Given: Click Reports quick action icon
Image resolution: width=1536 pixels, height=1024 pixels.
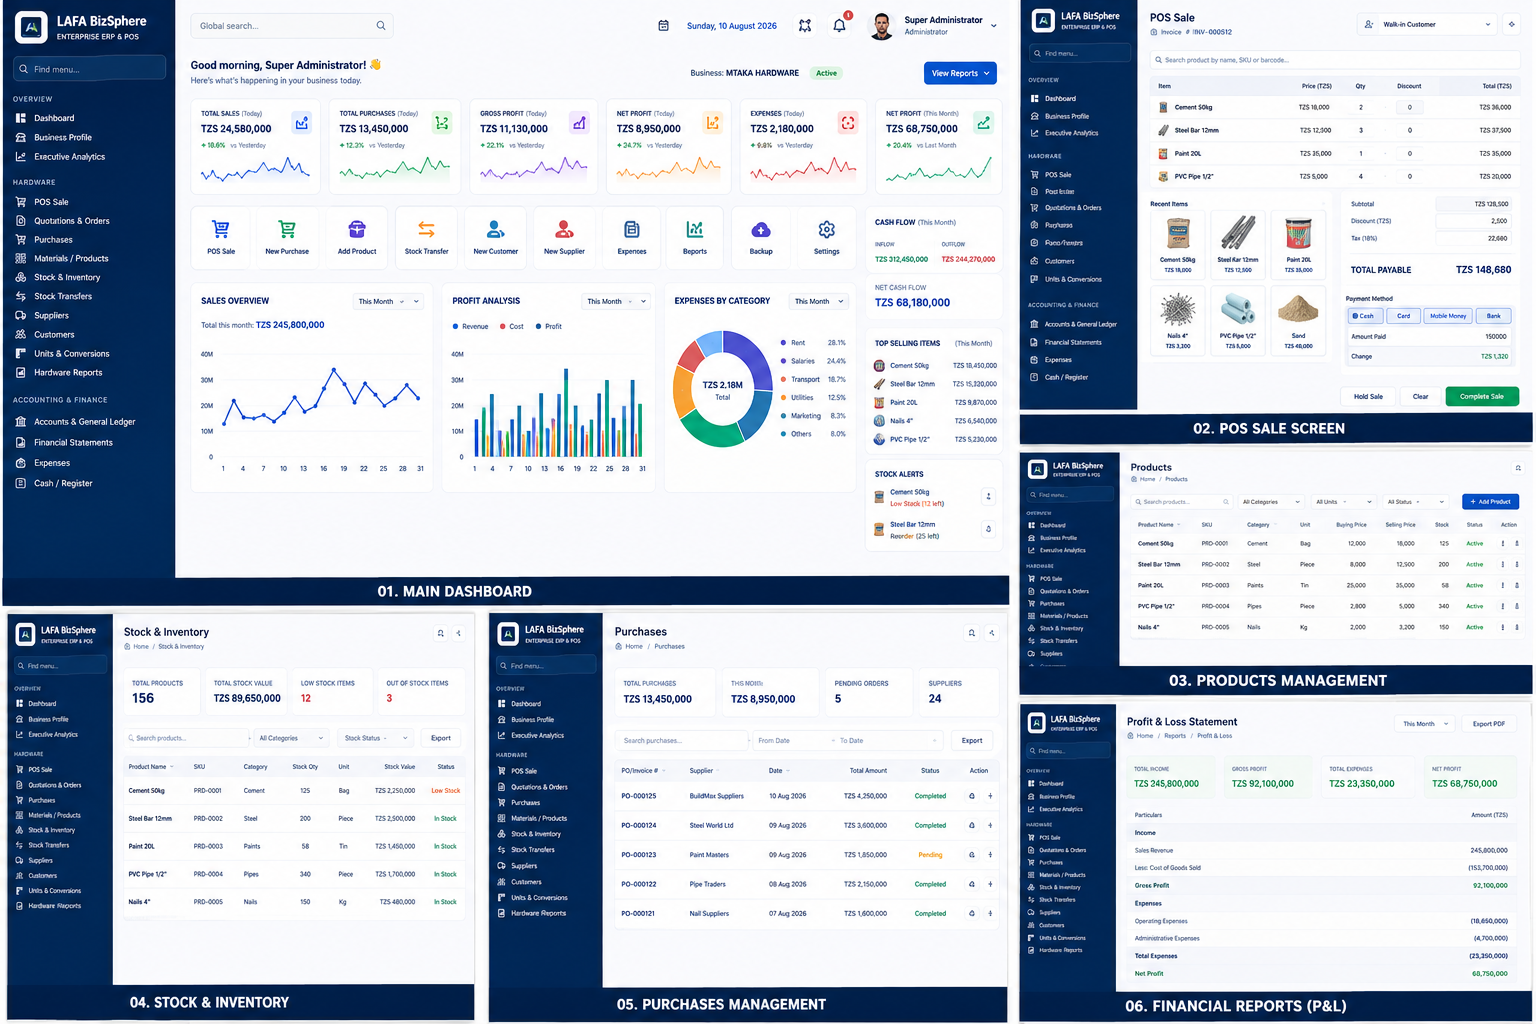Looking at the screenshot, I should tap(695, 230).
